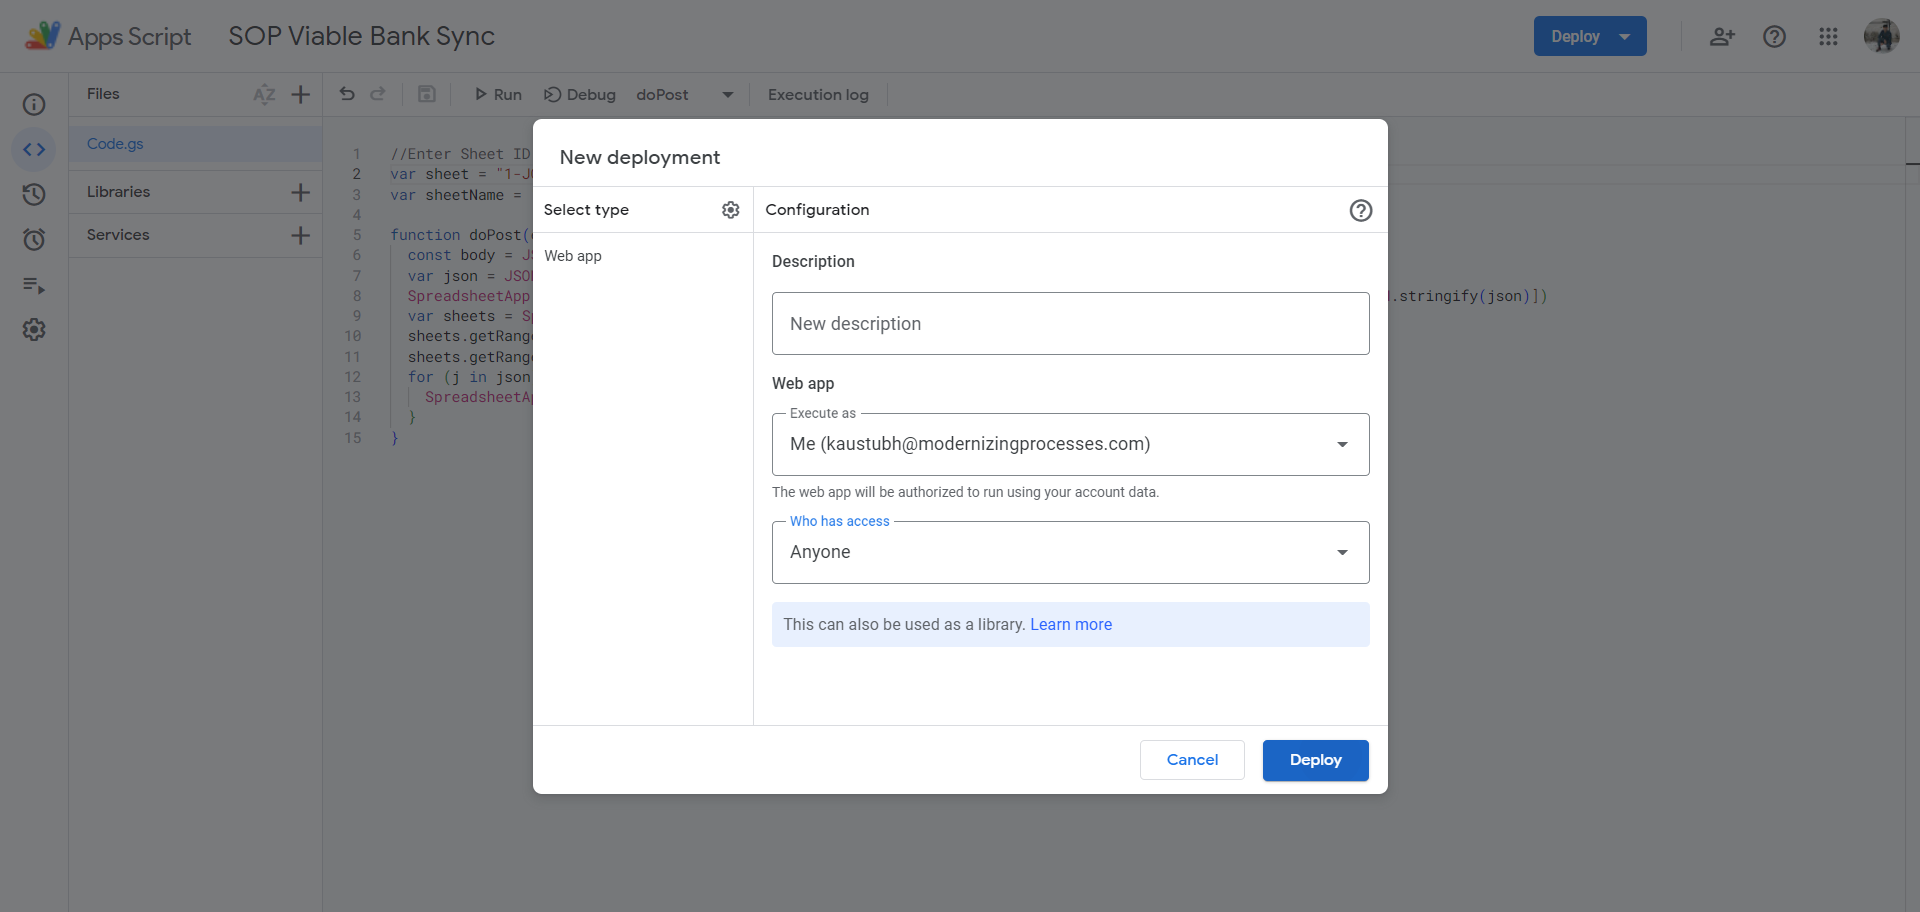Open the Execute as dropdown
This screenshot has width=1920, height=912.
coord(1070,444)
